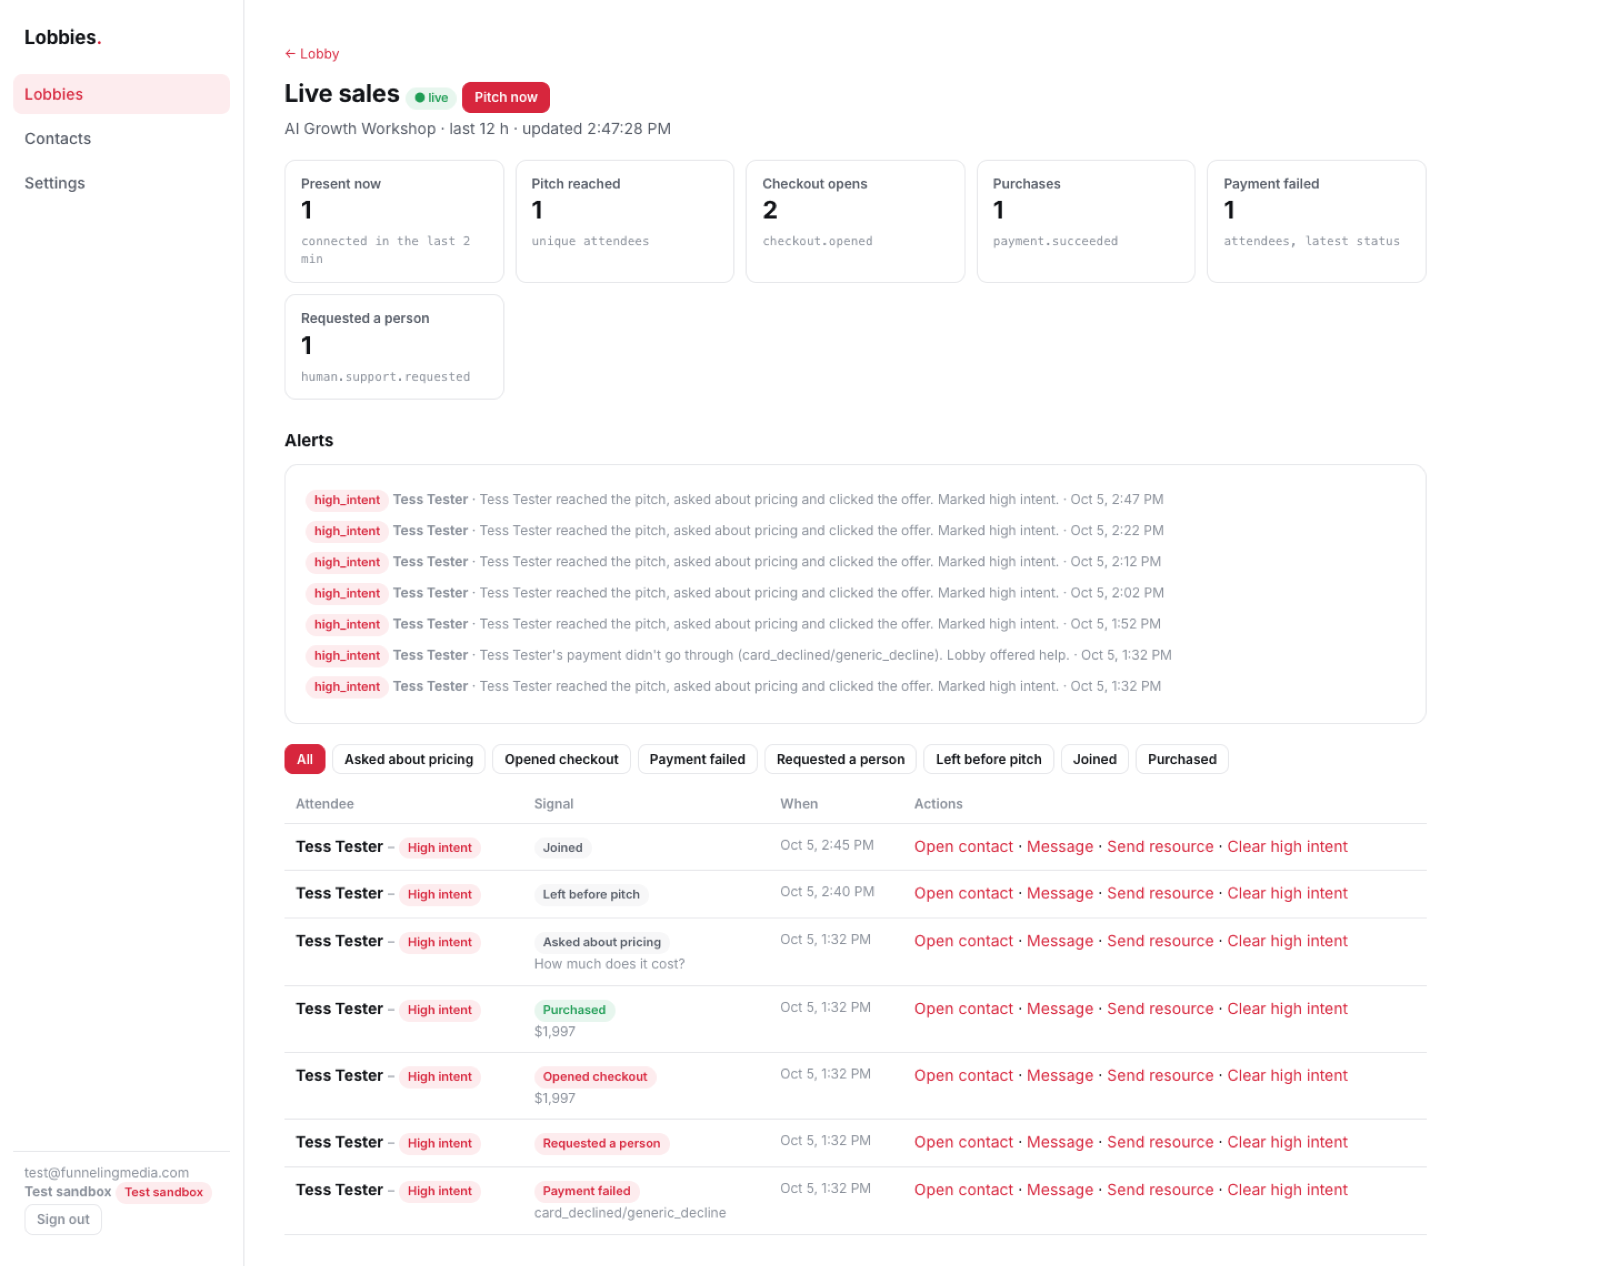1600x1266 pixels.
Task: Click the Purchases stat card
Action: (x=1086, y=221)
